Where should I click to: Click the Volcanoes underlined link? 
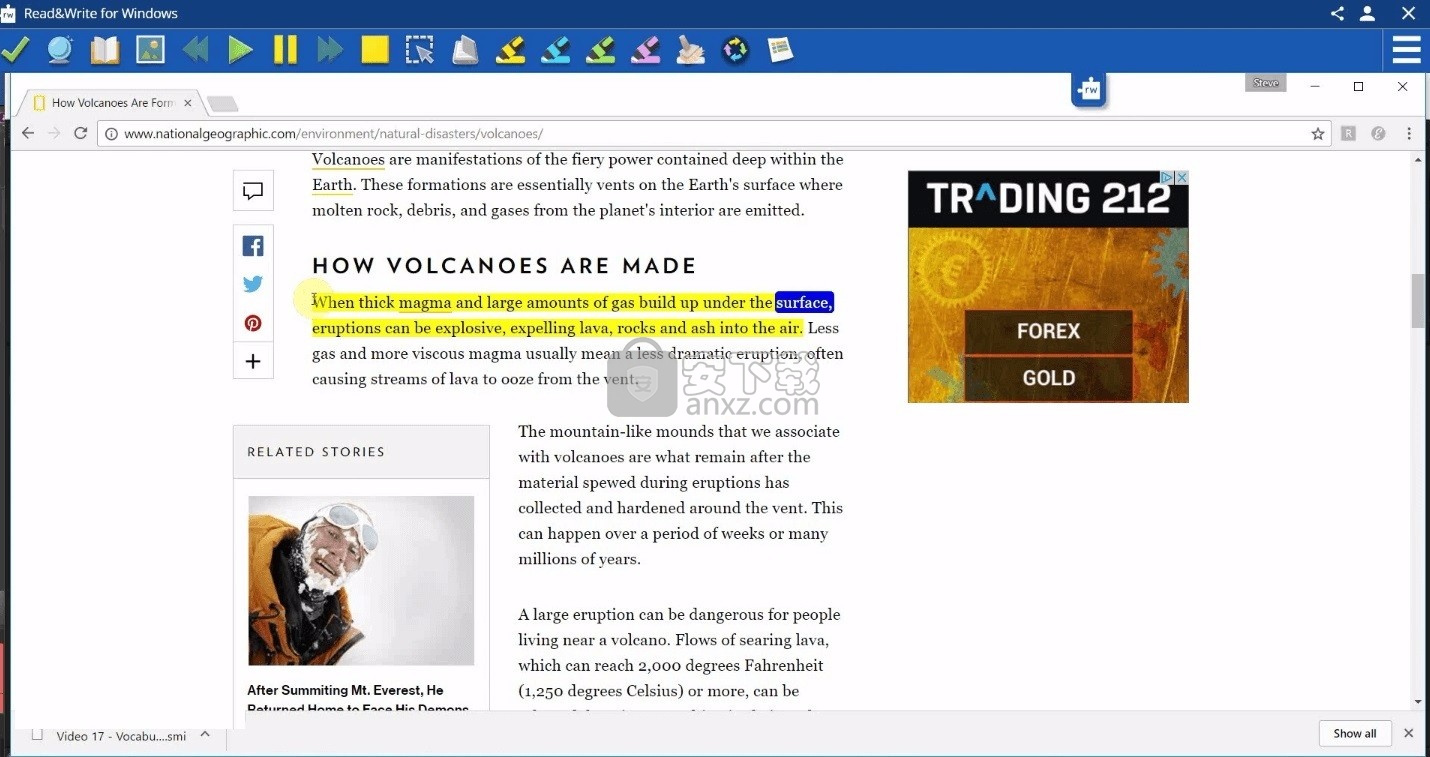pyautogui.click(x=348, y=159)
